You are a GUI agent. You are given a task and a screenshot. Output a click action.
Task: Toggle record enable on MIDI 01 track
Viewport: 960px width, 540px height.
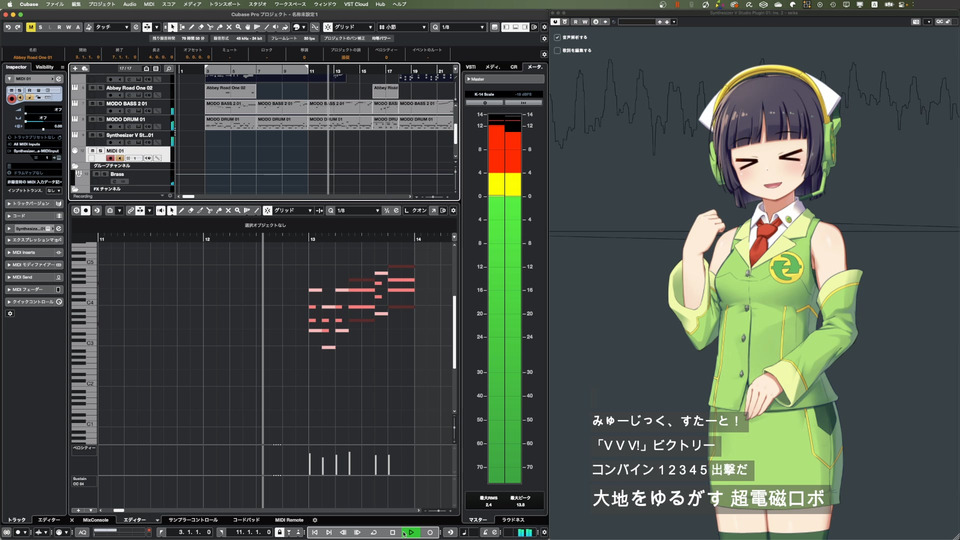[110, 158]
